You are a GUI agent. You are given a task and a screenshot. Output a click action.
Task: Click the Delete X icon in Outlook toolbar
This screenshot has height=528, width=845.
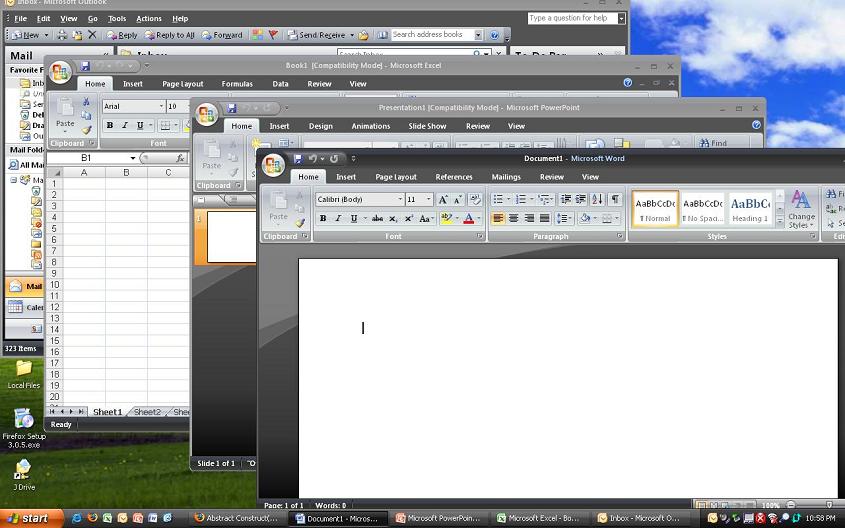[x=92, y=35]
